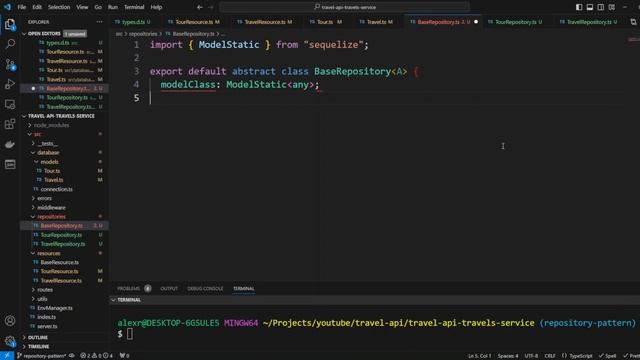The height and width of the screenshot is (360, 640).
Task: Open the Extensions view
Action: (x=10, y=124)
